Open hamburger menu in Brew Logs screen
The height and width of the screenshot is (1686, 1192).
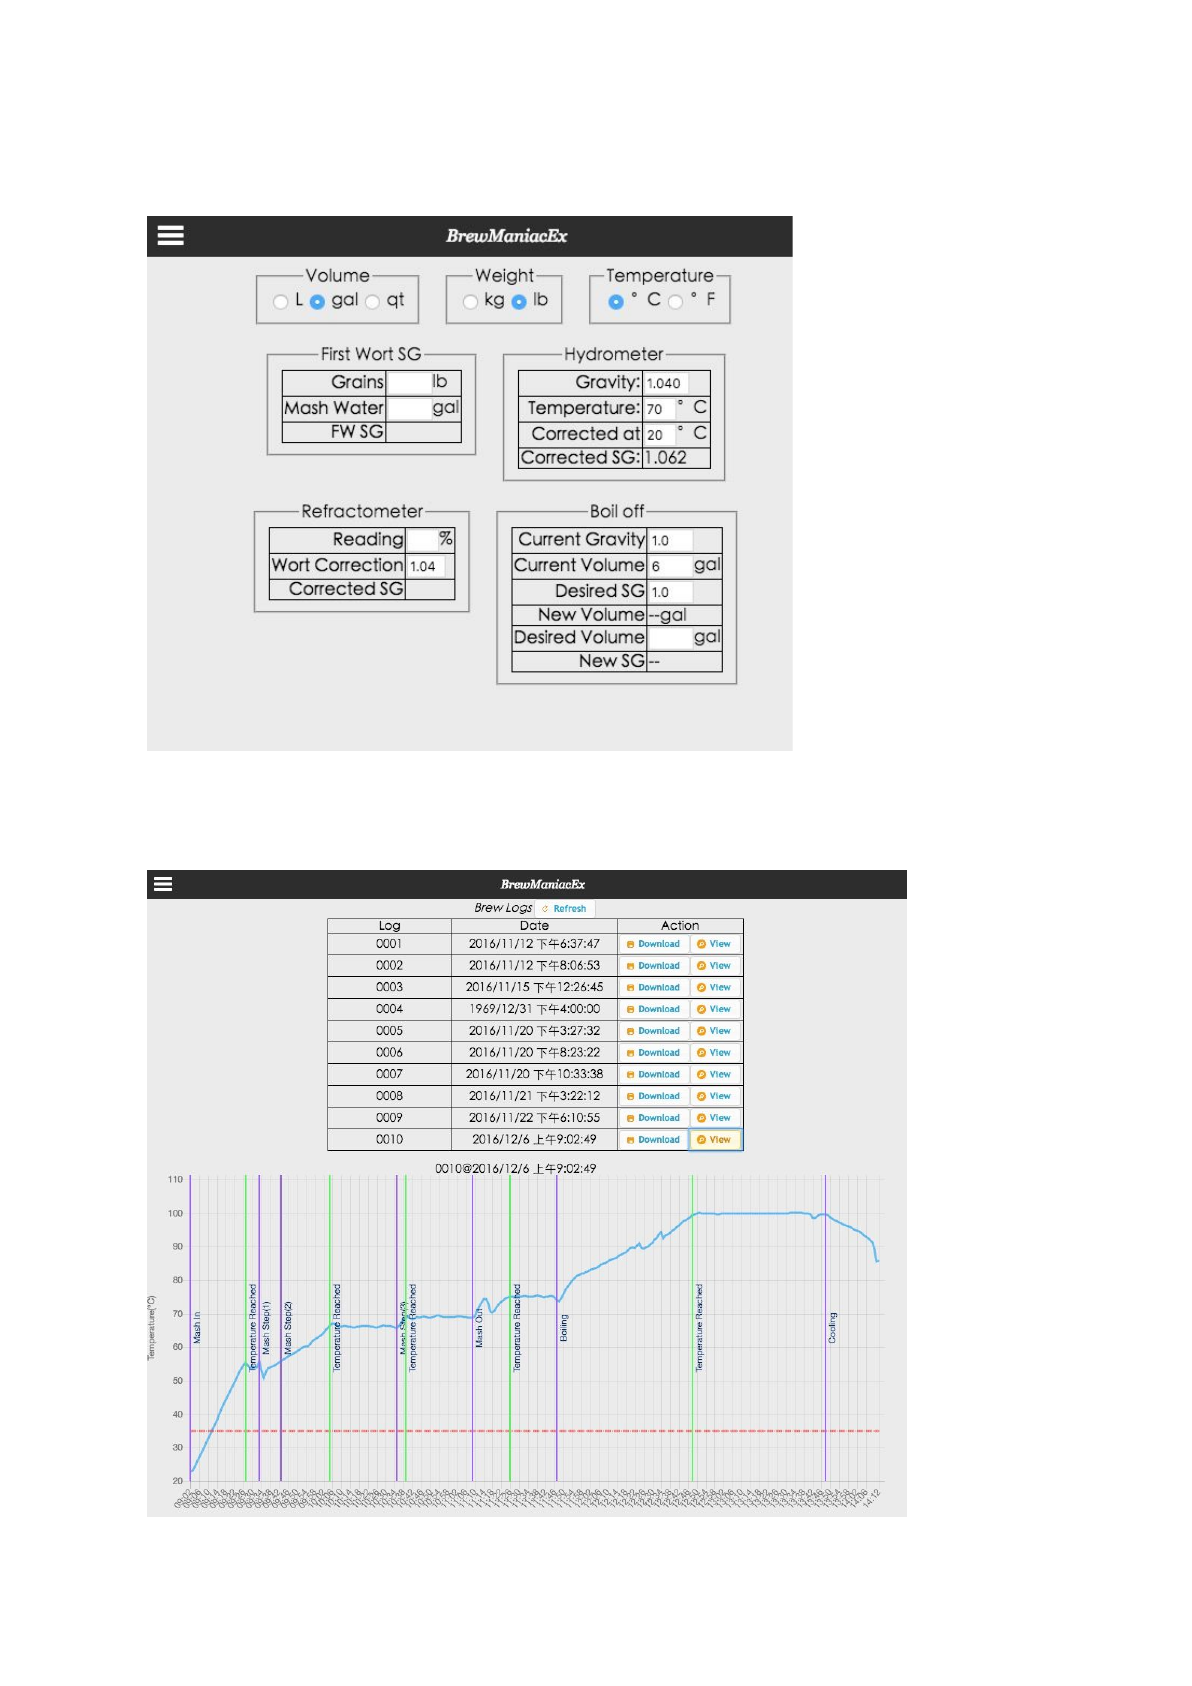point(163,884)
